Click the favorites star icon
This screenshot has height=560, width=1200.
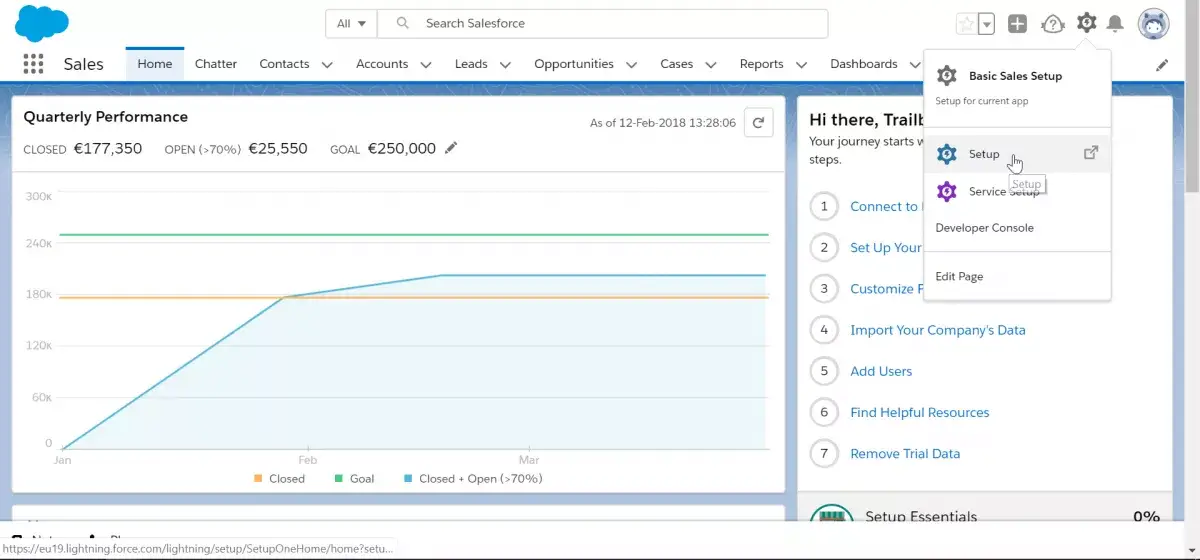click(966, 24)
